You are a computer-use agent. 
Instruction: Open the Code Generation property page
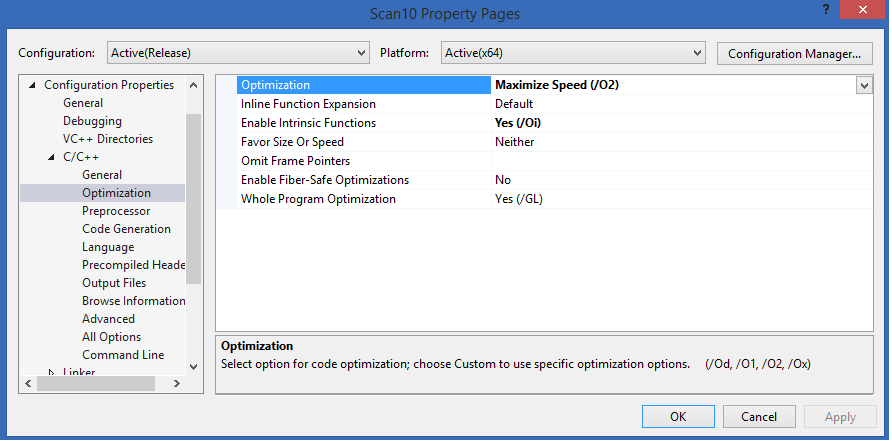pos(126,229)
